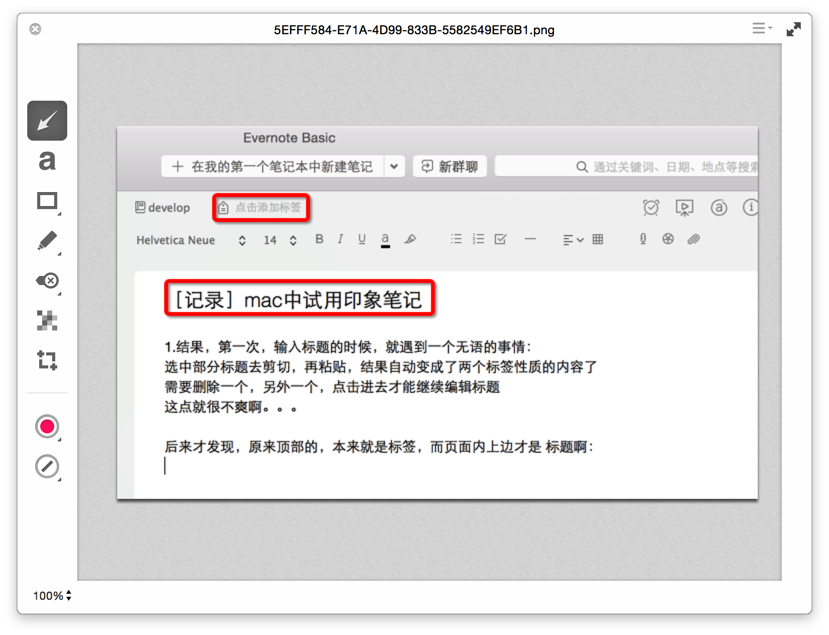This screenshot has width=829, height=635.
Task: Click the new note button in the screenshot
Action: pyautogui.click(x=272, y=167)
